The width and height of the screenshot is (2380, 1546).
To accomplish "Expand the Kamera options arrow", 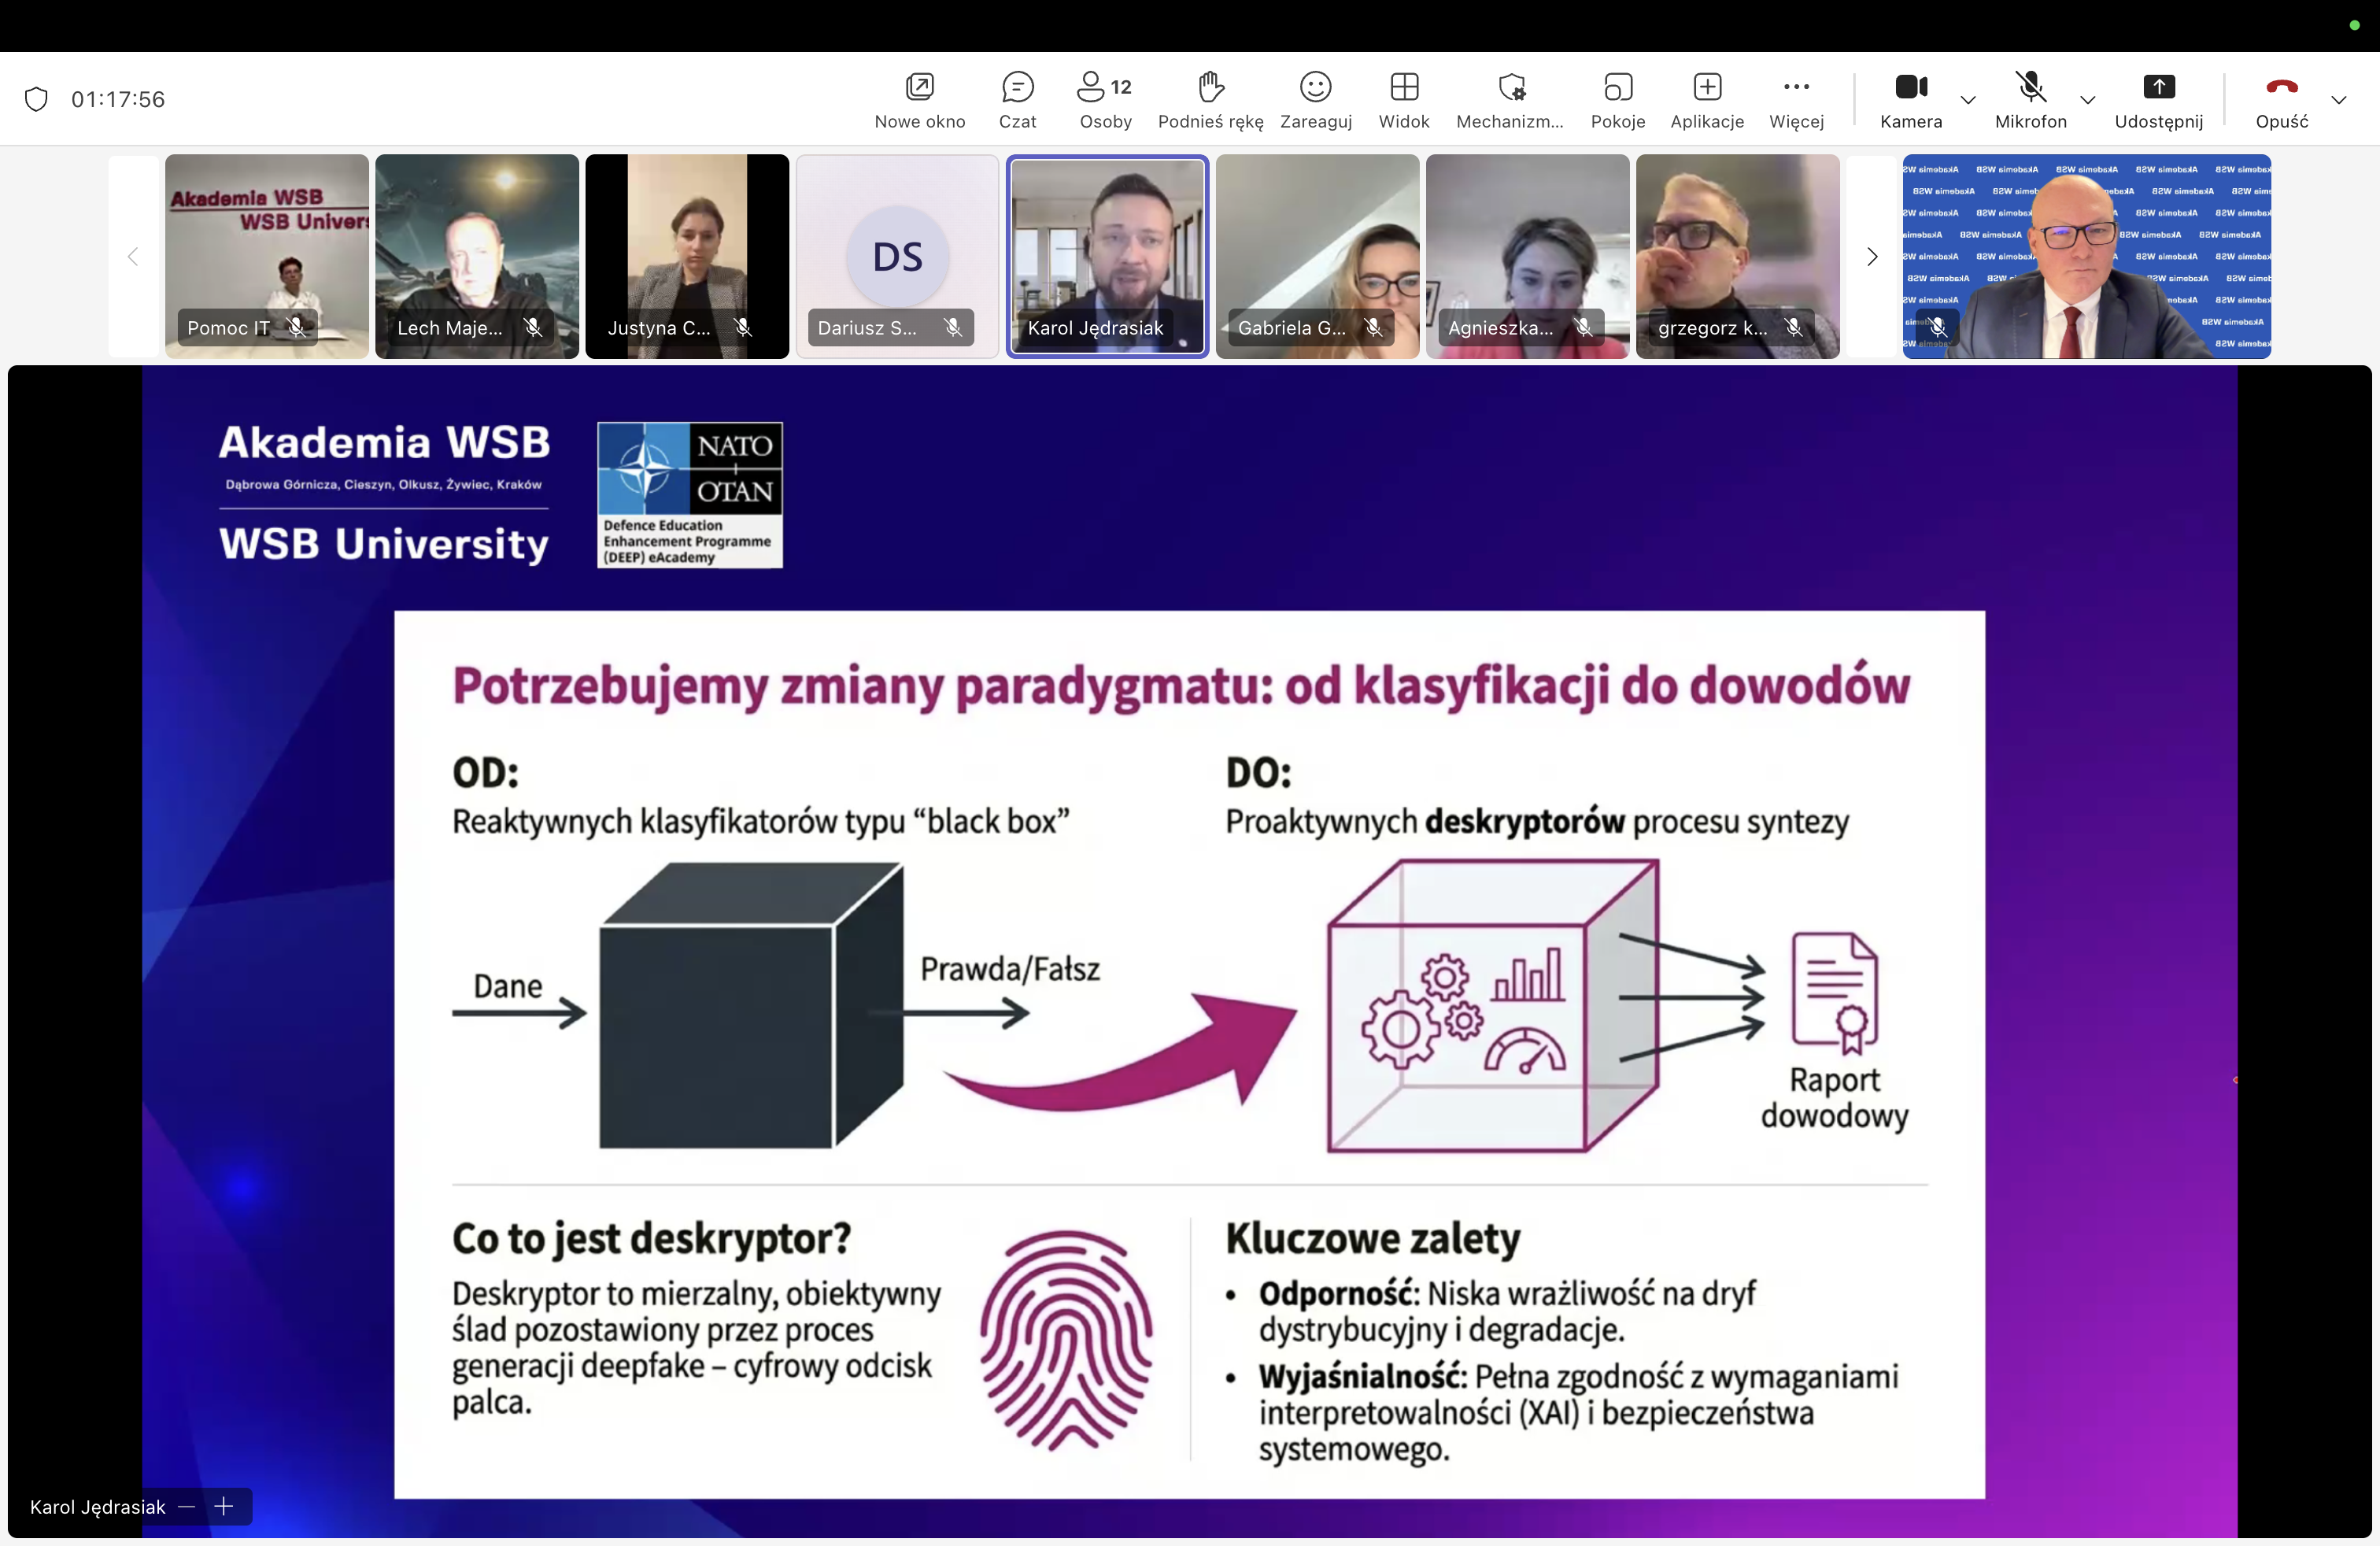I will (x=1967, y=99).
